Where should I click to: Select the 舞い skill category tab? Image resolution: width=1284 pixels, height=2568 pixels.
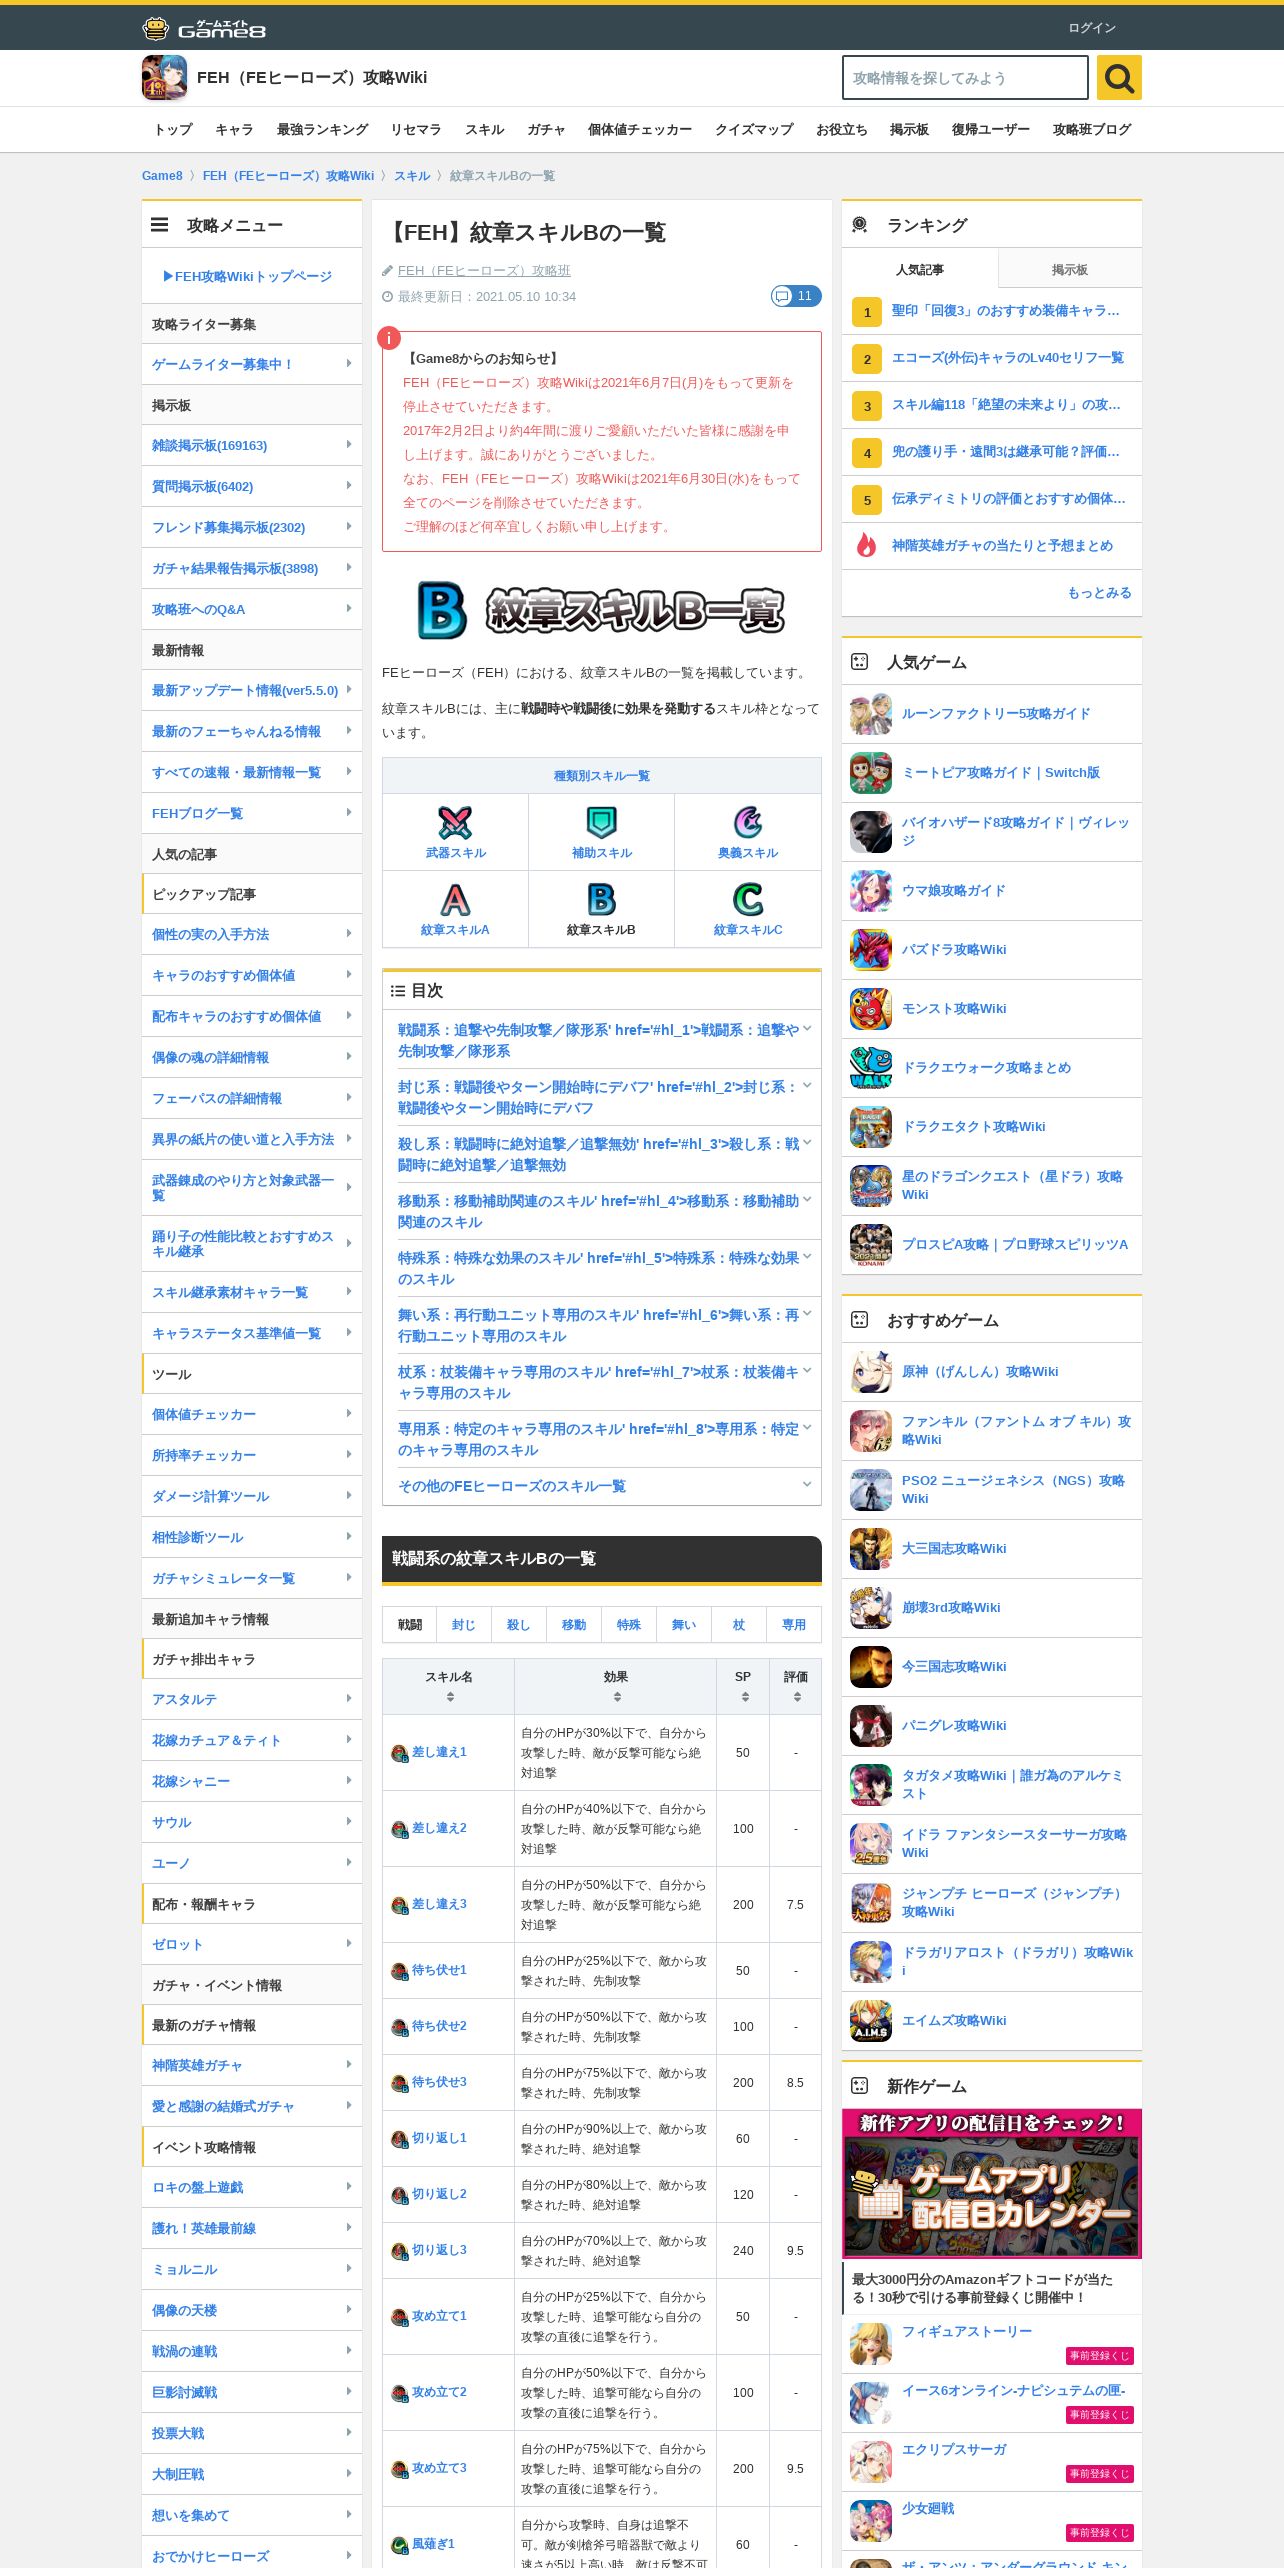(x=684, y=1625)
